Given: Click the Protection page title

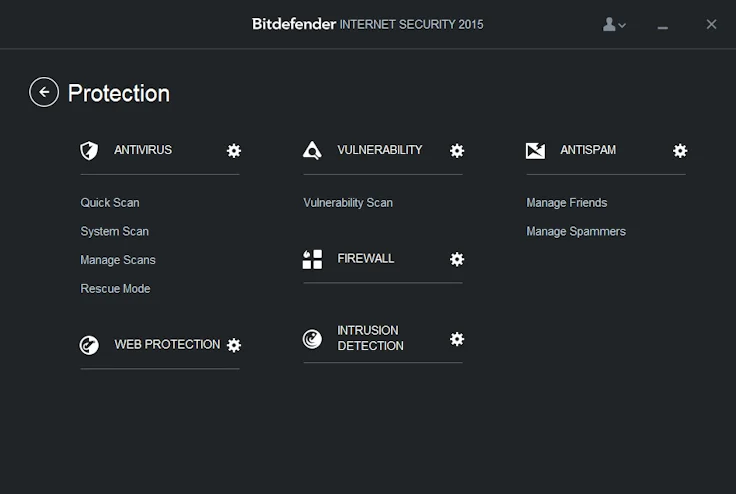Looking at the screenshot, I should click(119, 93).
